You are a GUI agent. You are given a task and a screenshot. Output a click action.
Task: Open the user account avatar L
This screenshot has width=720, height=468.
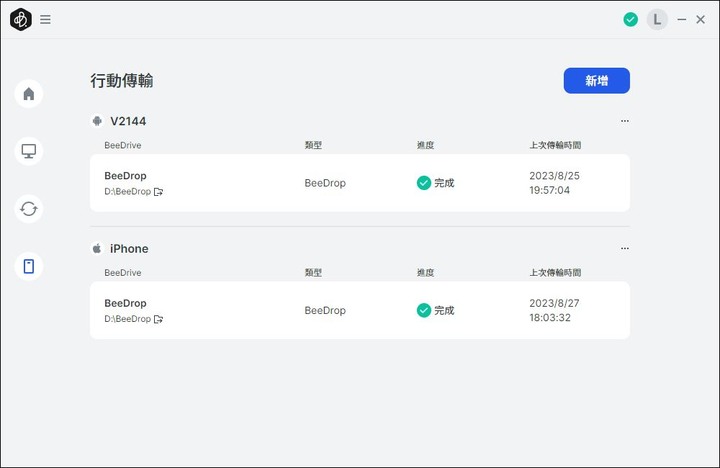tap(657, 20)
